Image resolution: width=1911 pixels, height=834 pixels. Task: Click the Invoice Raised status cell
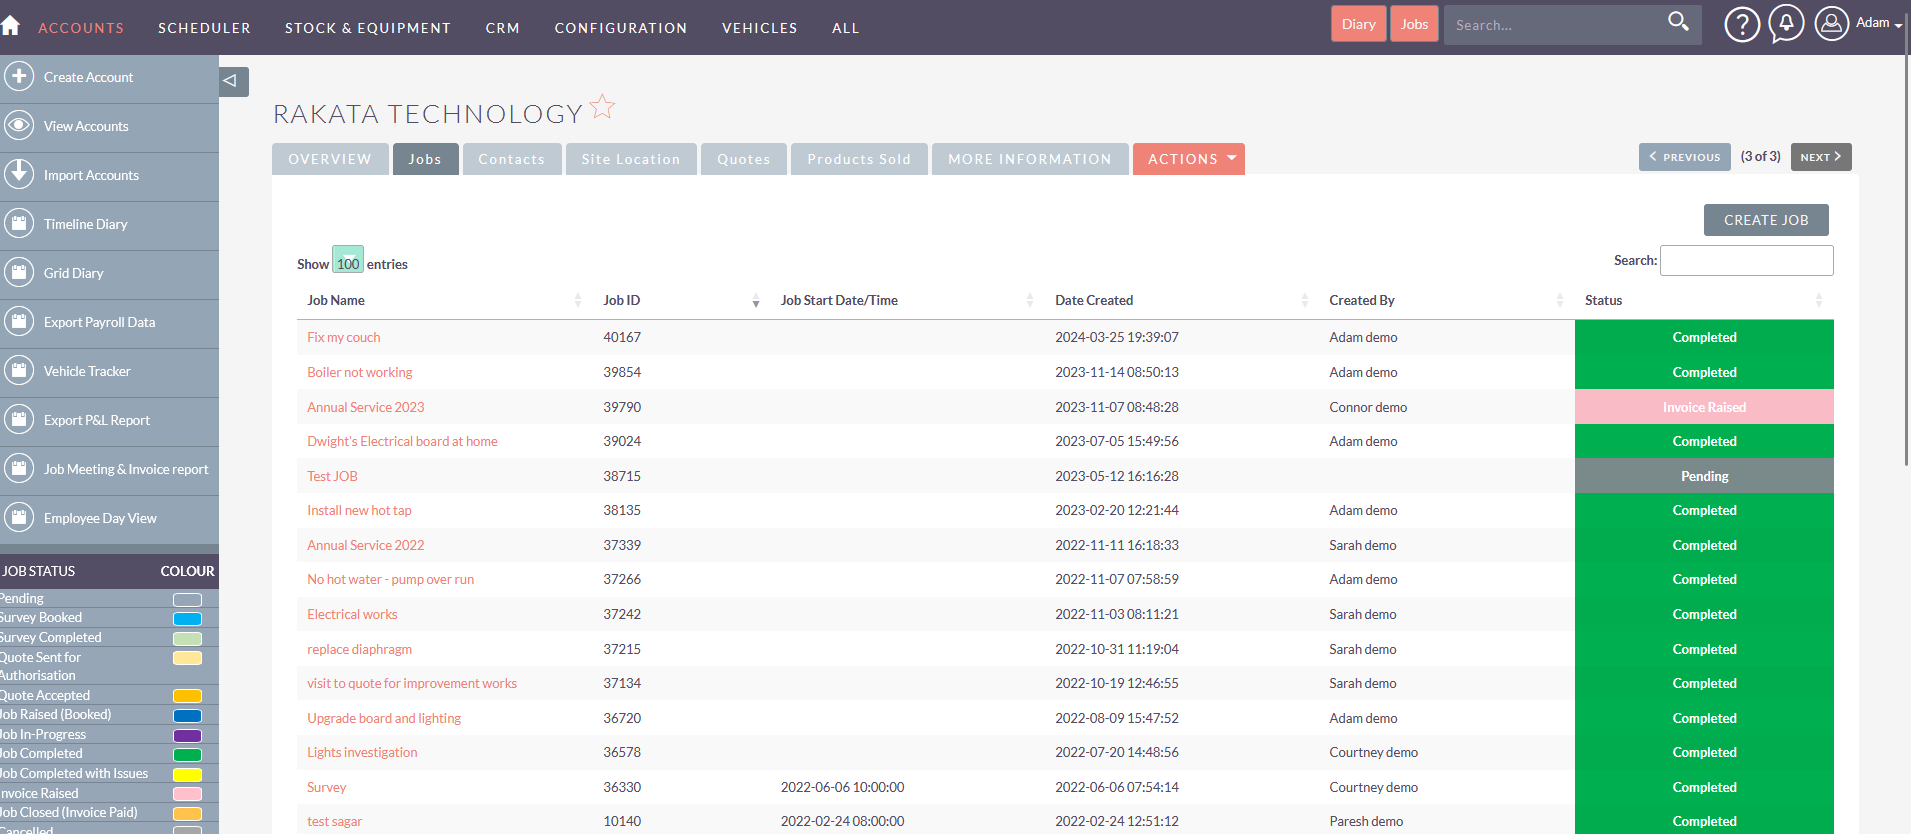click(1704, 407)
